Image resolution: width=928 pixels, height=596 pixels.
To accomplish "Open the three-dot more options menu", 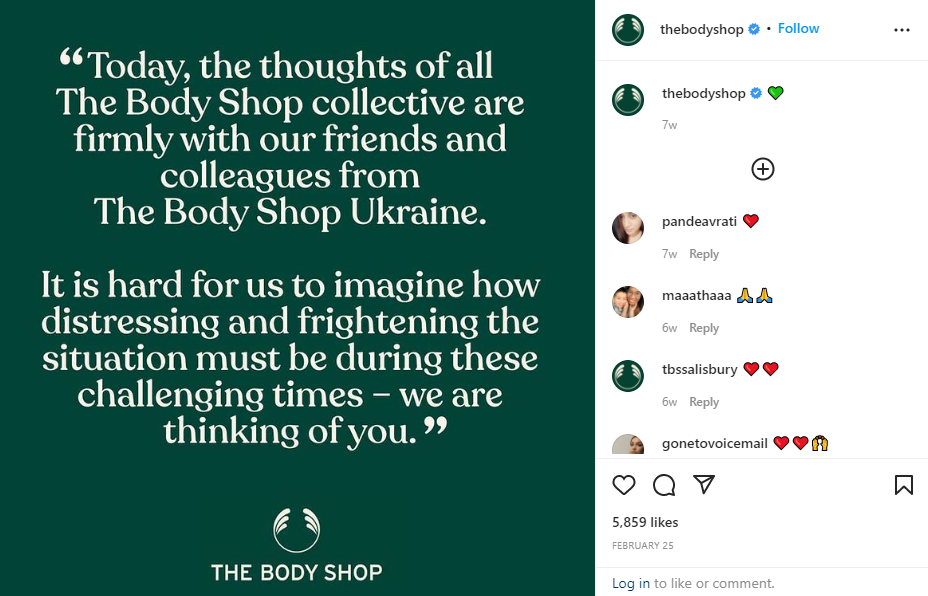I will [x=902, y=30].
